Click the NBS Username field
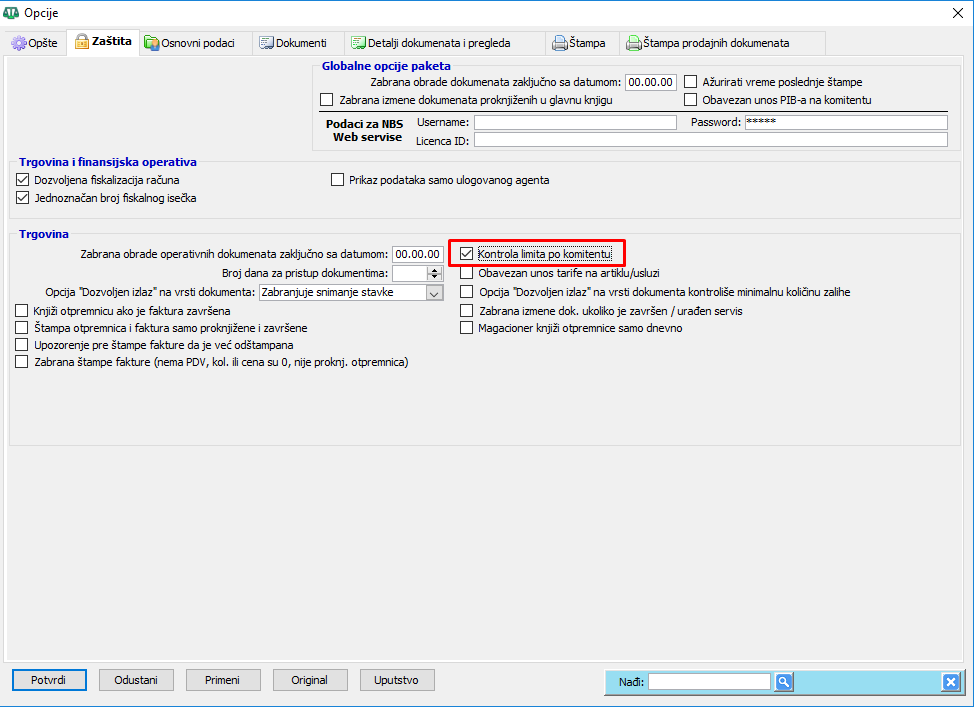The image size is (974, 707). pyautogui.click(x=575, y=122)
